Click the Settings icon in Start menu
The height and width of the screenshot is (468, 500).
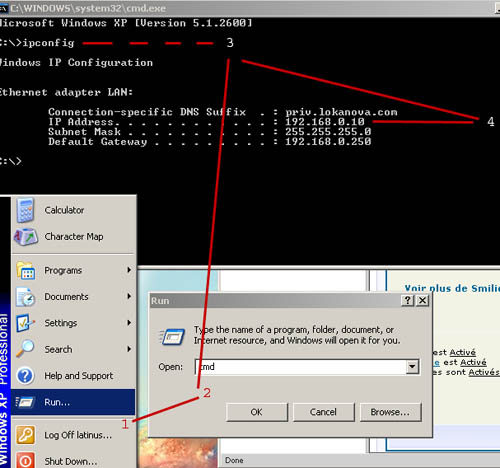(26, 323)
